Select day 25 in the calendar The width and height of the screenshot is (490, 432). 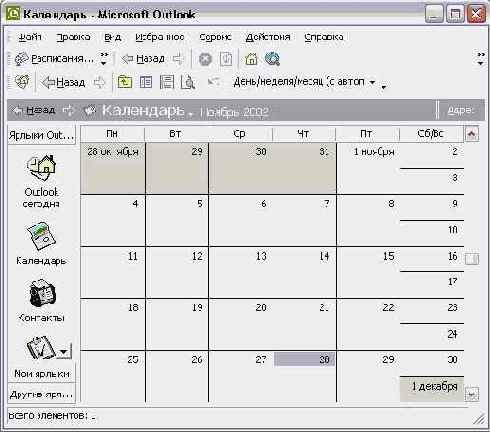tap(113, 377)
